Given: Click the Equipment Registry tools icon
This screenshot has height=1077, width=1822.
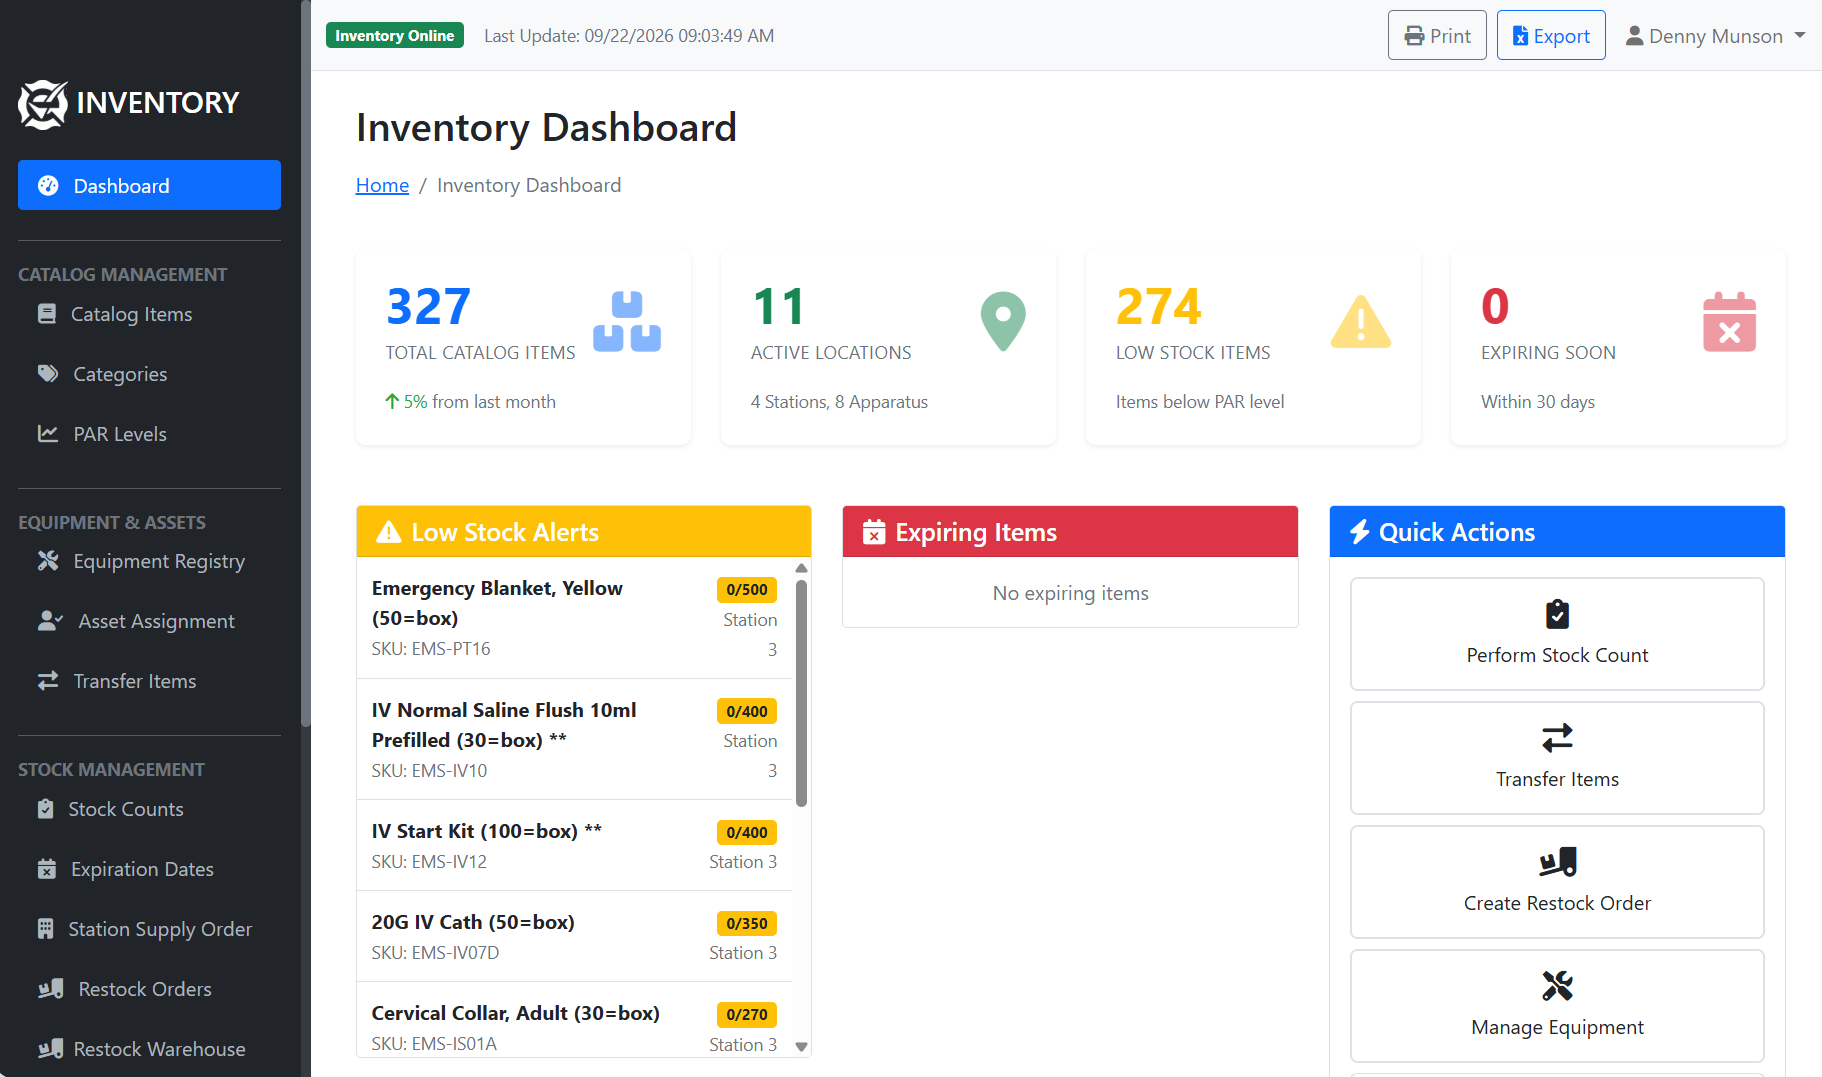Looking at the screenshot, I should point(48,561).
